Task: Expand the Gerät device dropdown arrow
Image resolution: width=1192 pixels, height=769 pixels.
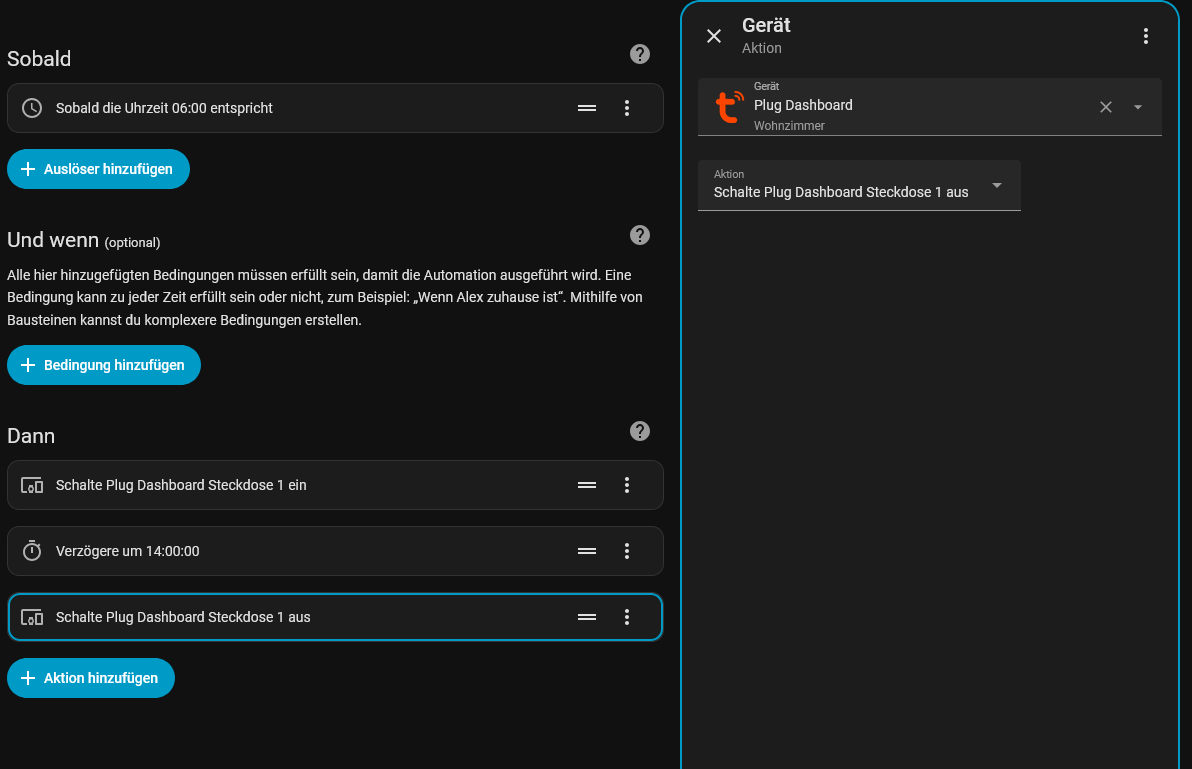Action: pos(1138,107)
